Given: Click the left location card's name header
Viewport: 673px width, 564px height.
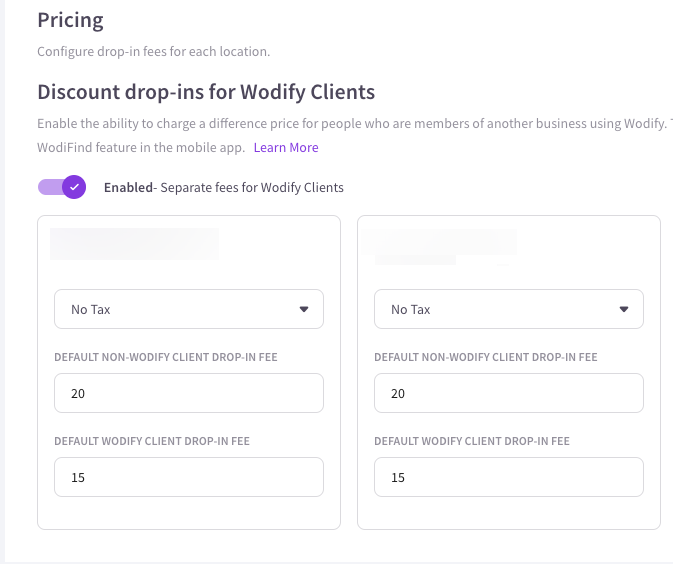Looking at the screenshot, I should [134, 245].
